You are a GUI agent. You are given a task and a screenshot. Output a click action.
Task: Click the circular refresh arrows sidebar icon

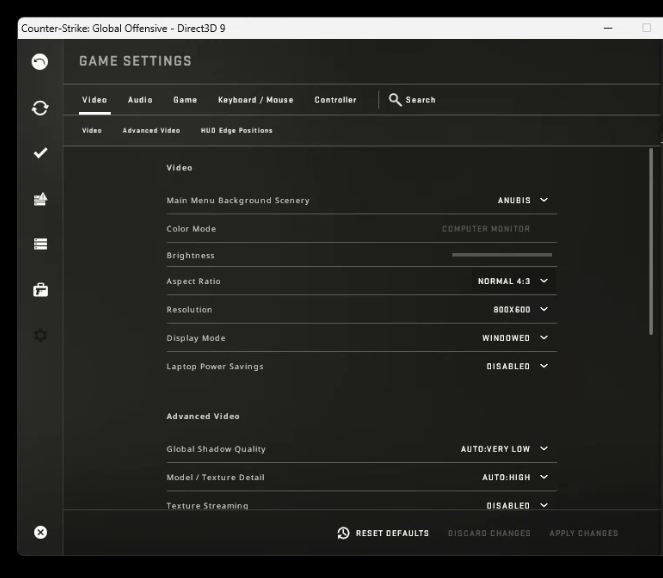[40, 108]
